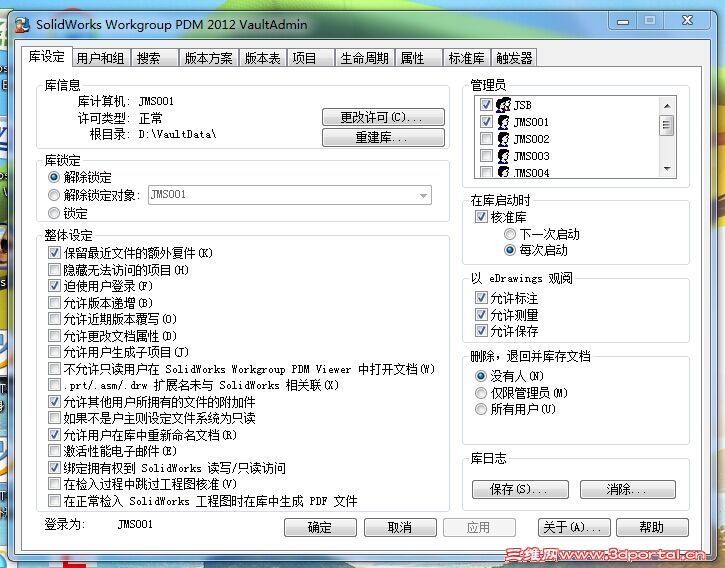725x568 pixels.
Task: Enable 允许近期版本覆写 option
Action: click(54, 319)
